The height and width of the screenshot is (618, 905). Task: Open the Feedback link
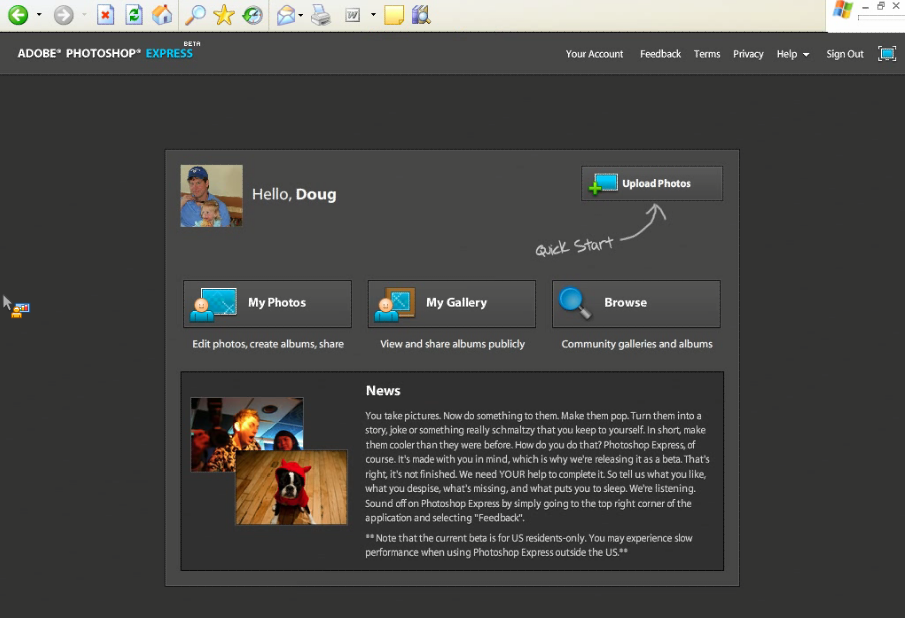point(660,54)
